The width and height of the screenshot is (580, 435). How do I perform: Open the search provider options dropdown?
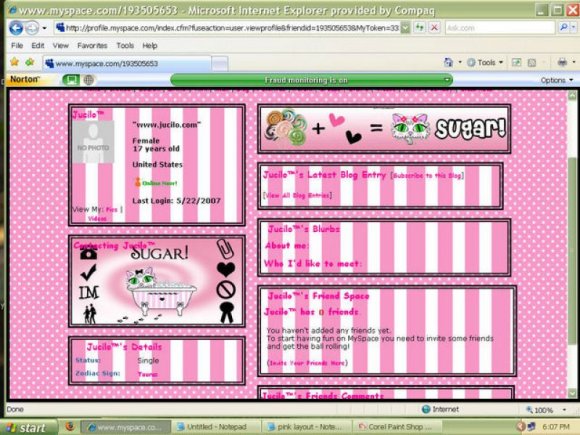click(x=574, y=27)
